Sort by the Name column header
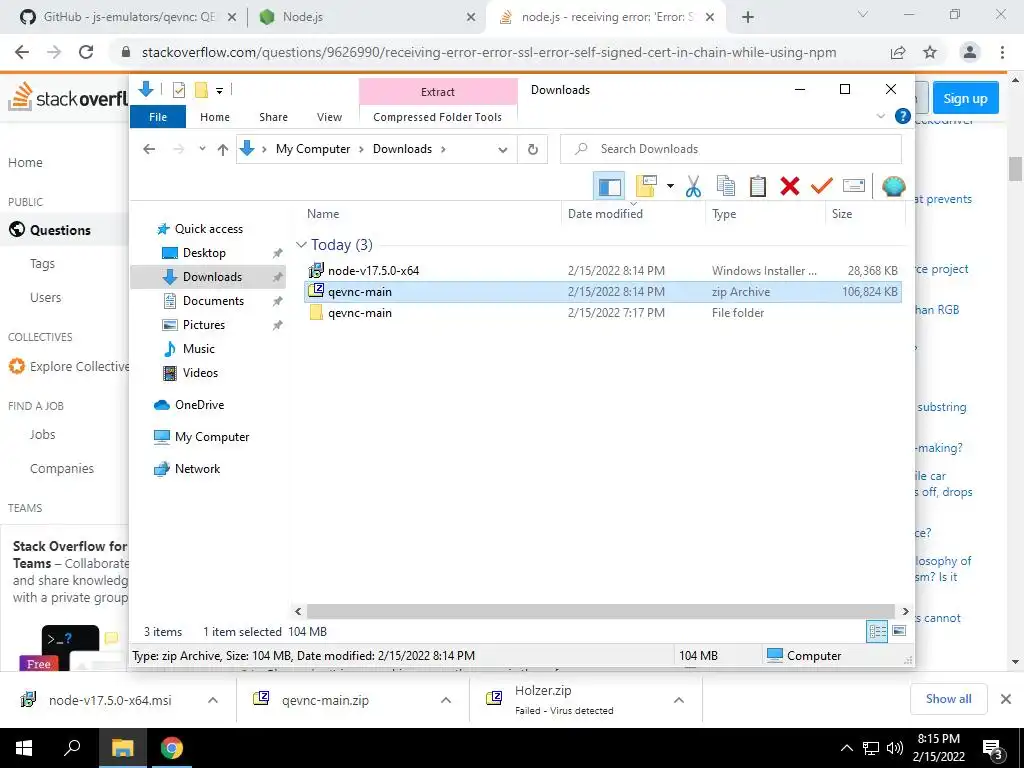The image size is (1024, 768). point(431,214)
